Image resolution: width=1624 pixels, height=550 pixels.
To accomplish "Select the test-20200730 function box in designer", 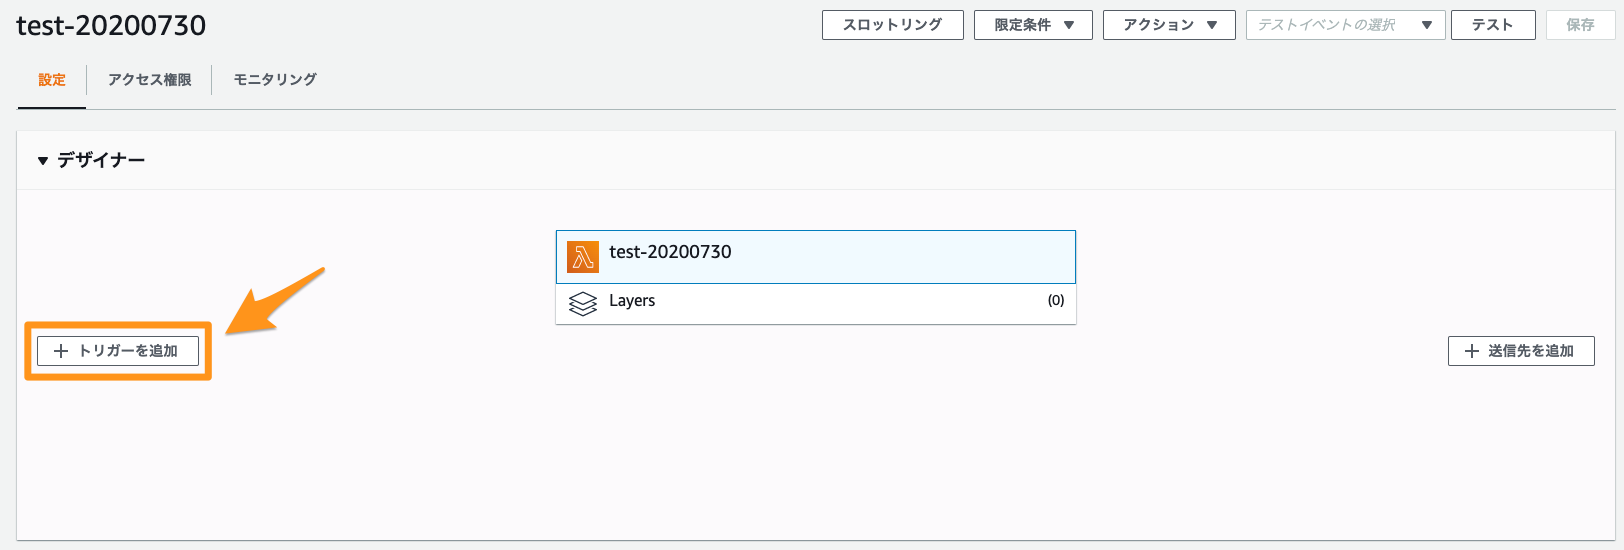I will coord(816,257).
